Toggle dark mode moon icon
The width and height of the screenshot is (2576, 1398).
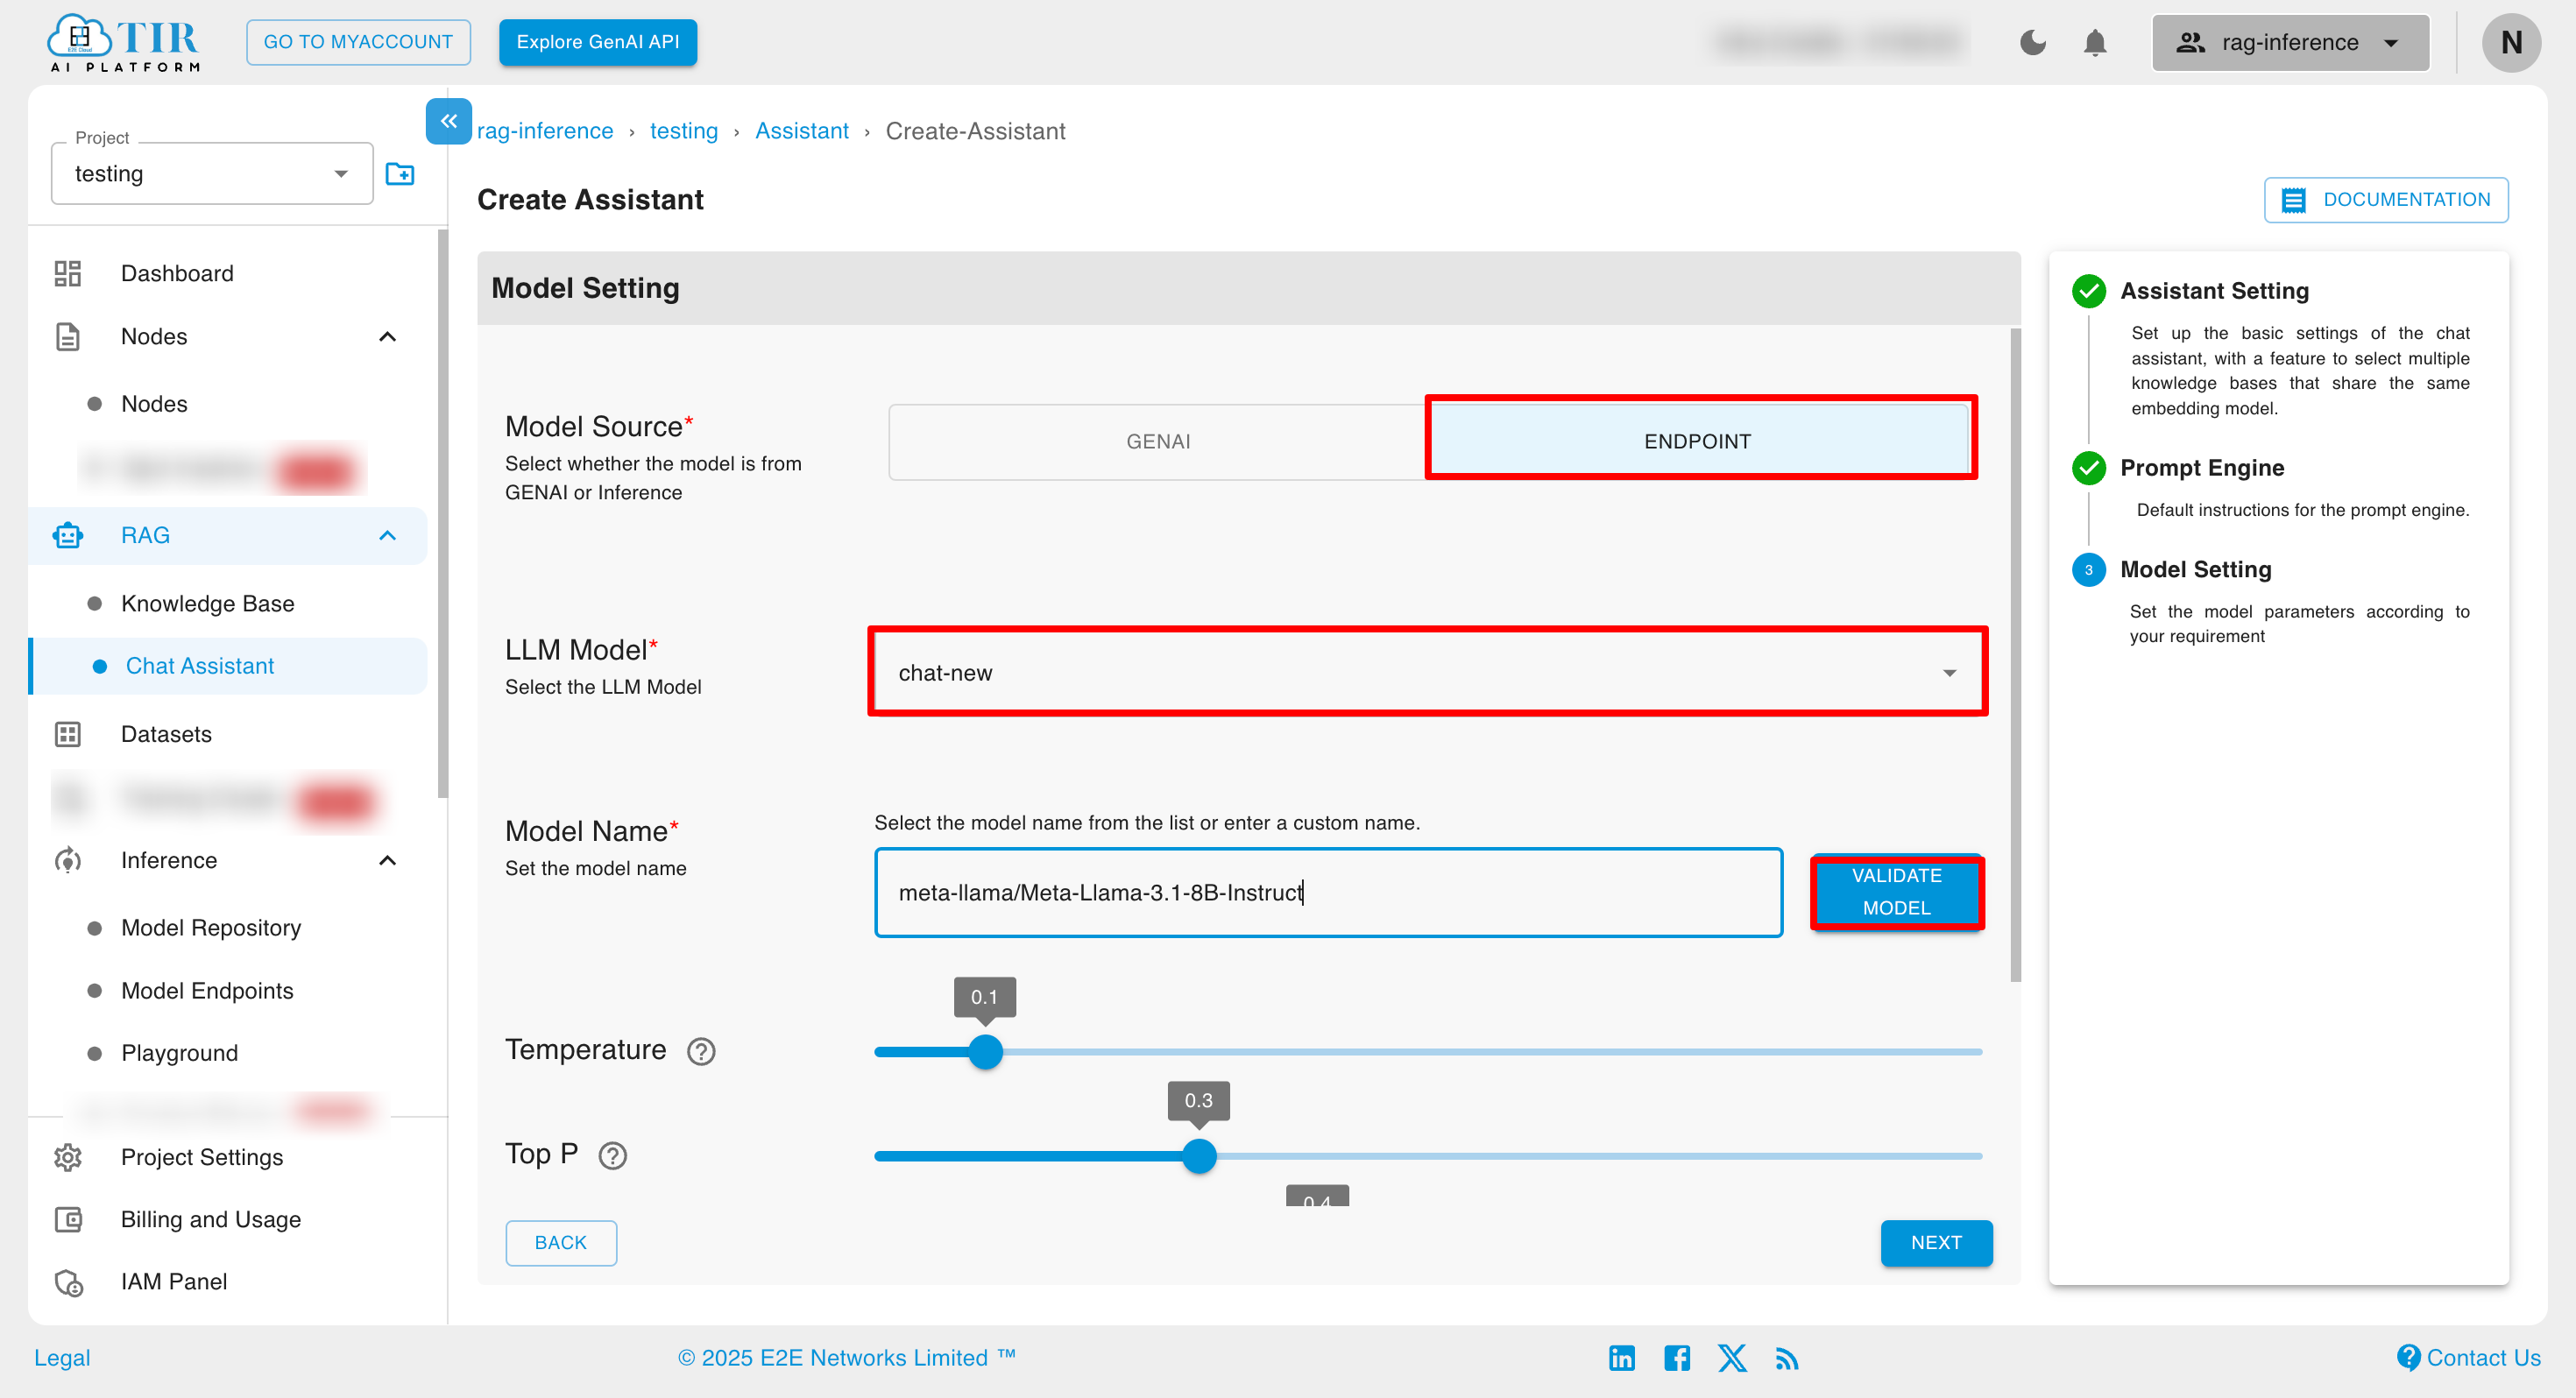coord(2034,43)
